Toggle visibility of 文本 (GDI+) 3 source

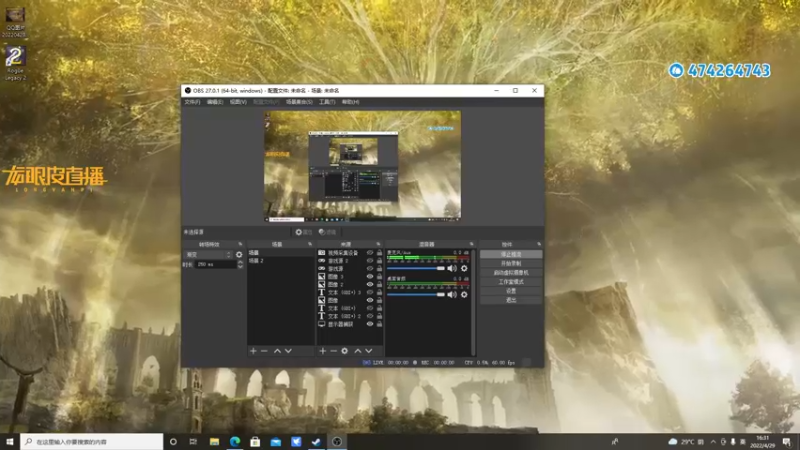coord(370,292)
